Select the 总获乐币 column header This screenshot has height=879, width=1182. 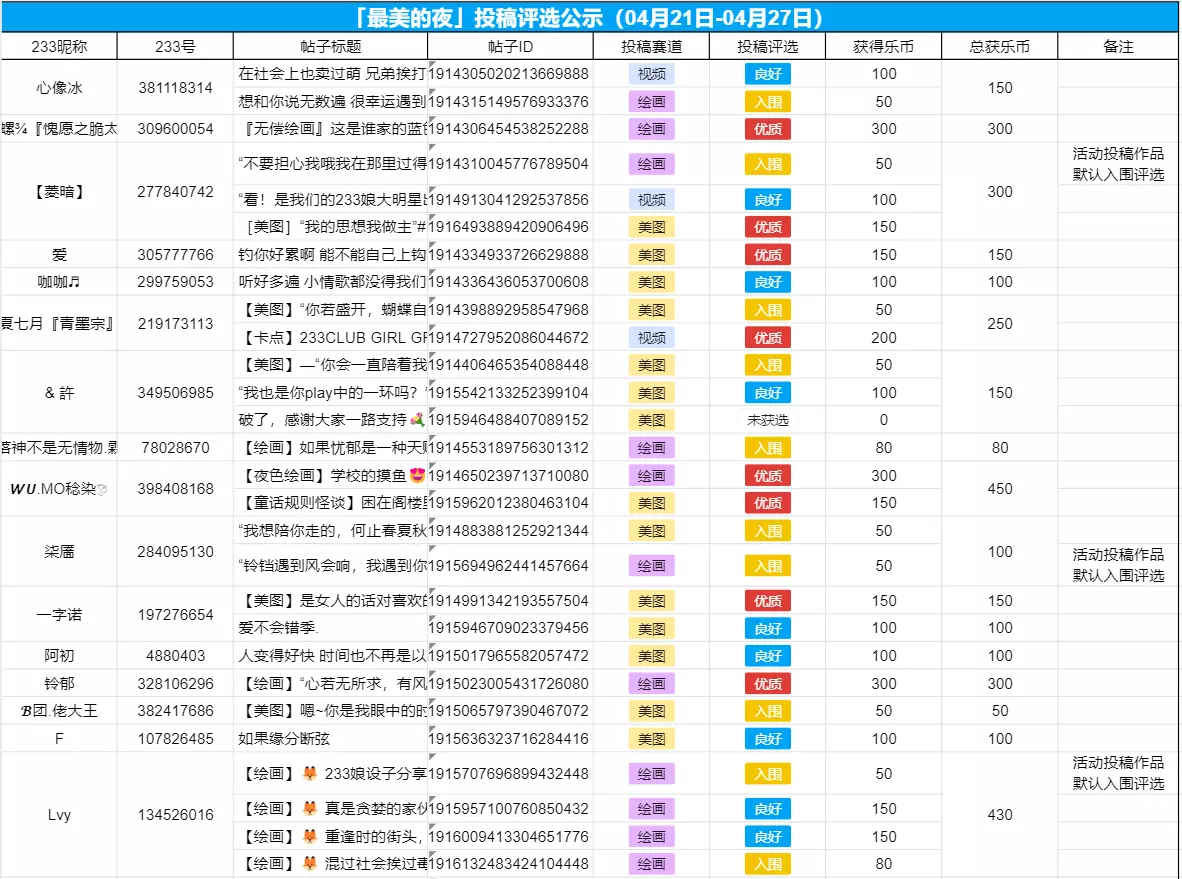point(1000,46)
